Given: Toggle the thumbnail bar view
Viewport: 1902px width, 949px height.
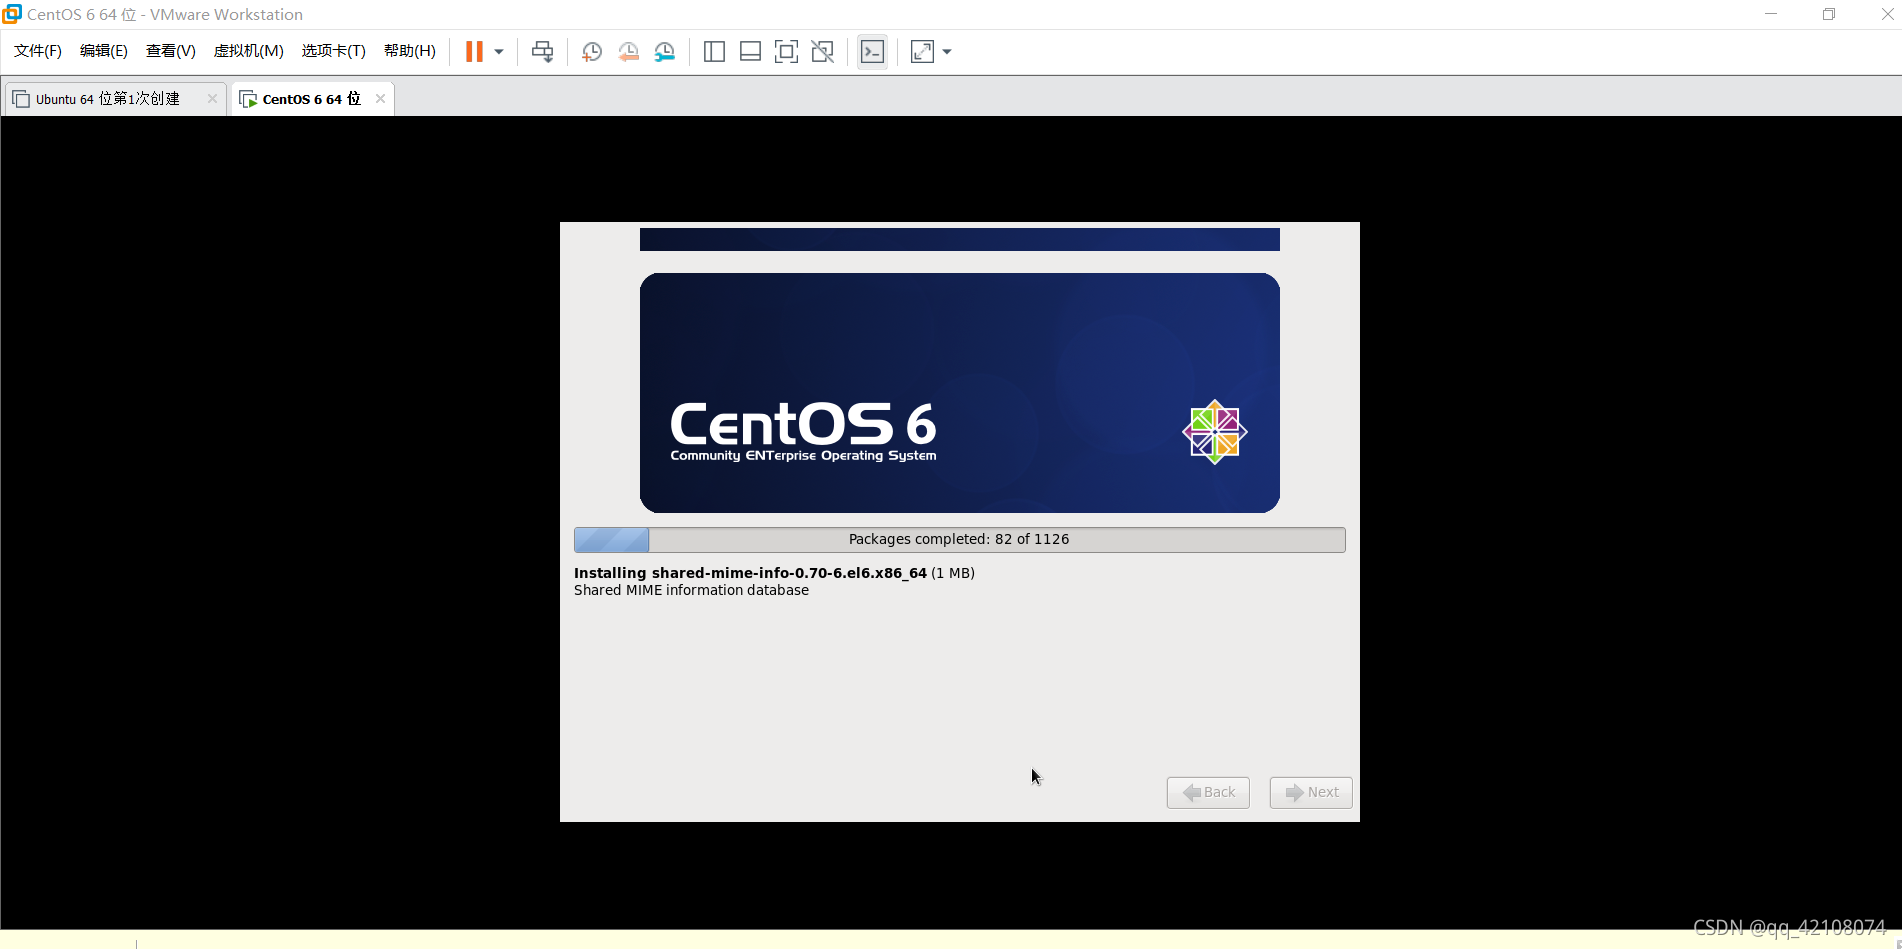Looking at the screenshot, I should [750, 52].
